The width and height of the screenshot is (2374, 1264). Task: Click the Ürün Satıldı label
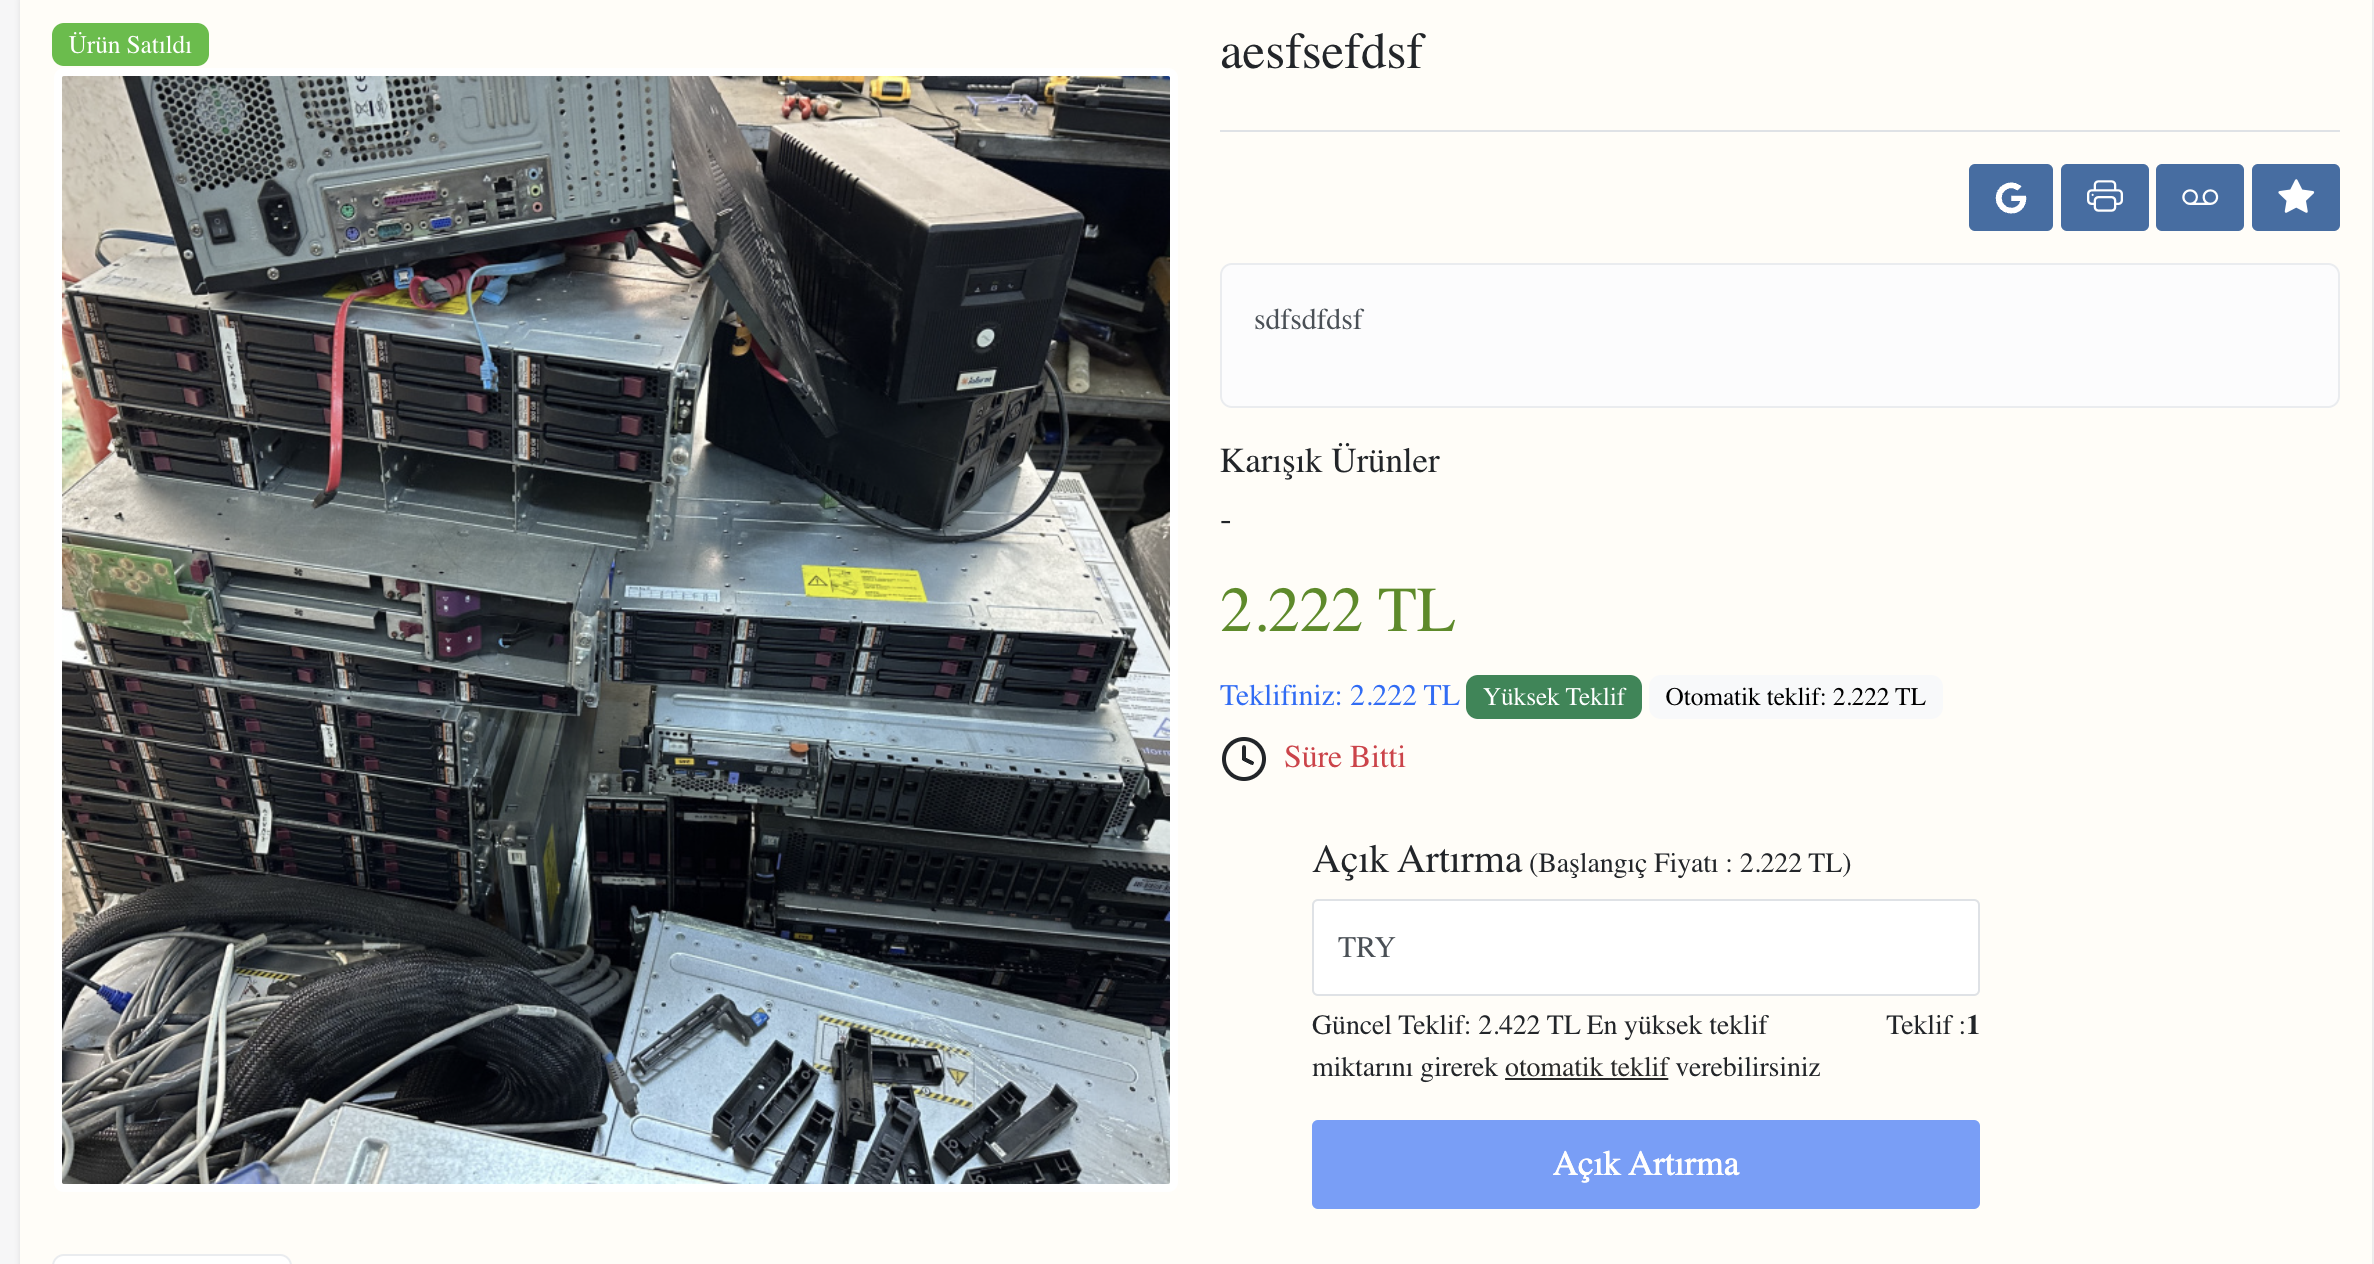coord(130,45)
